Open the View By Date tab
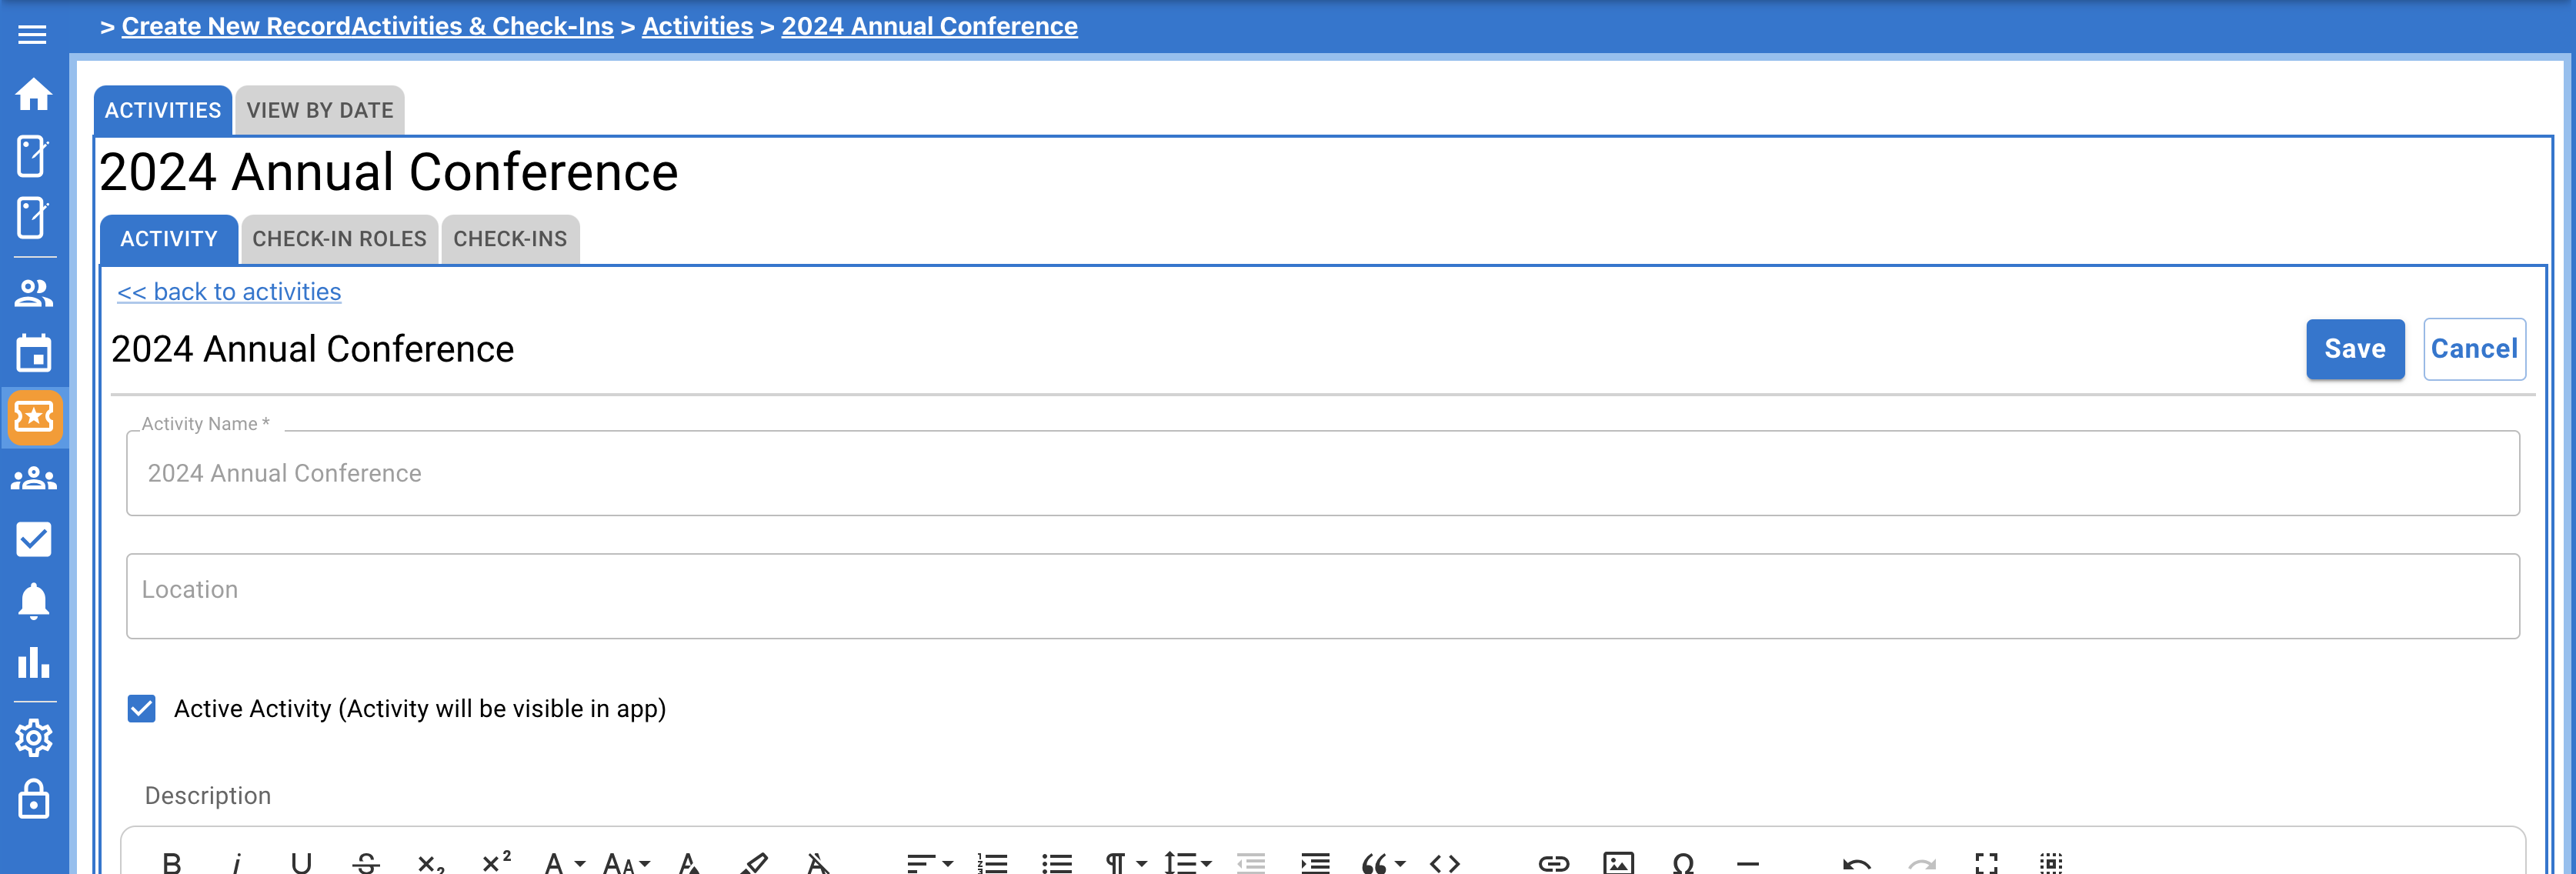2576x874 pixels. (319, 110)
